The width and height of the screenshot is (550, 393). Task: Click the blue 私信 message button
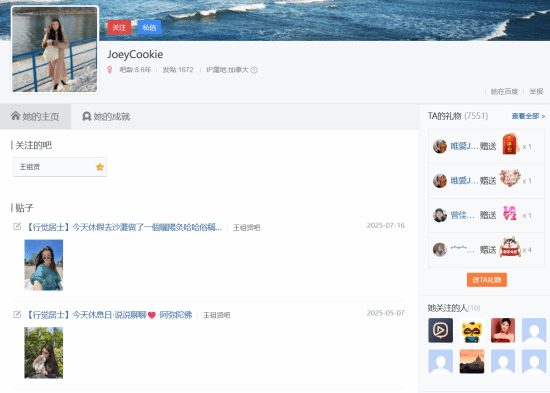coord(149,27)
